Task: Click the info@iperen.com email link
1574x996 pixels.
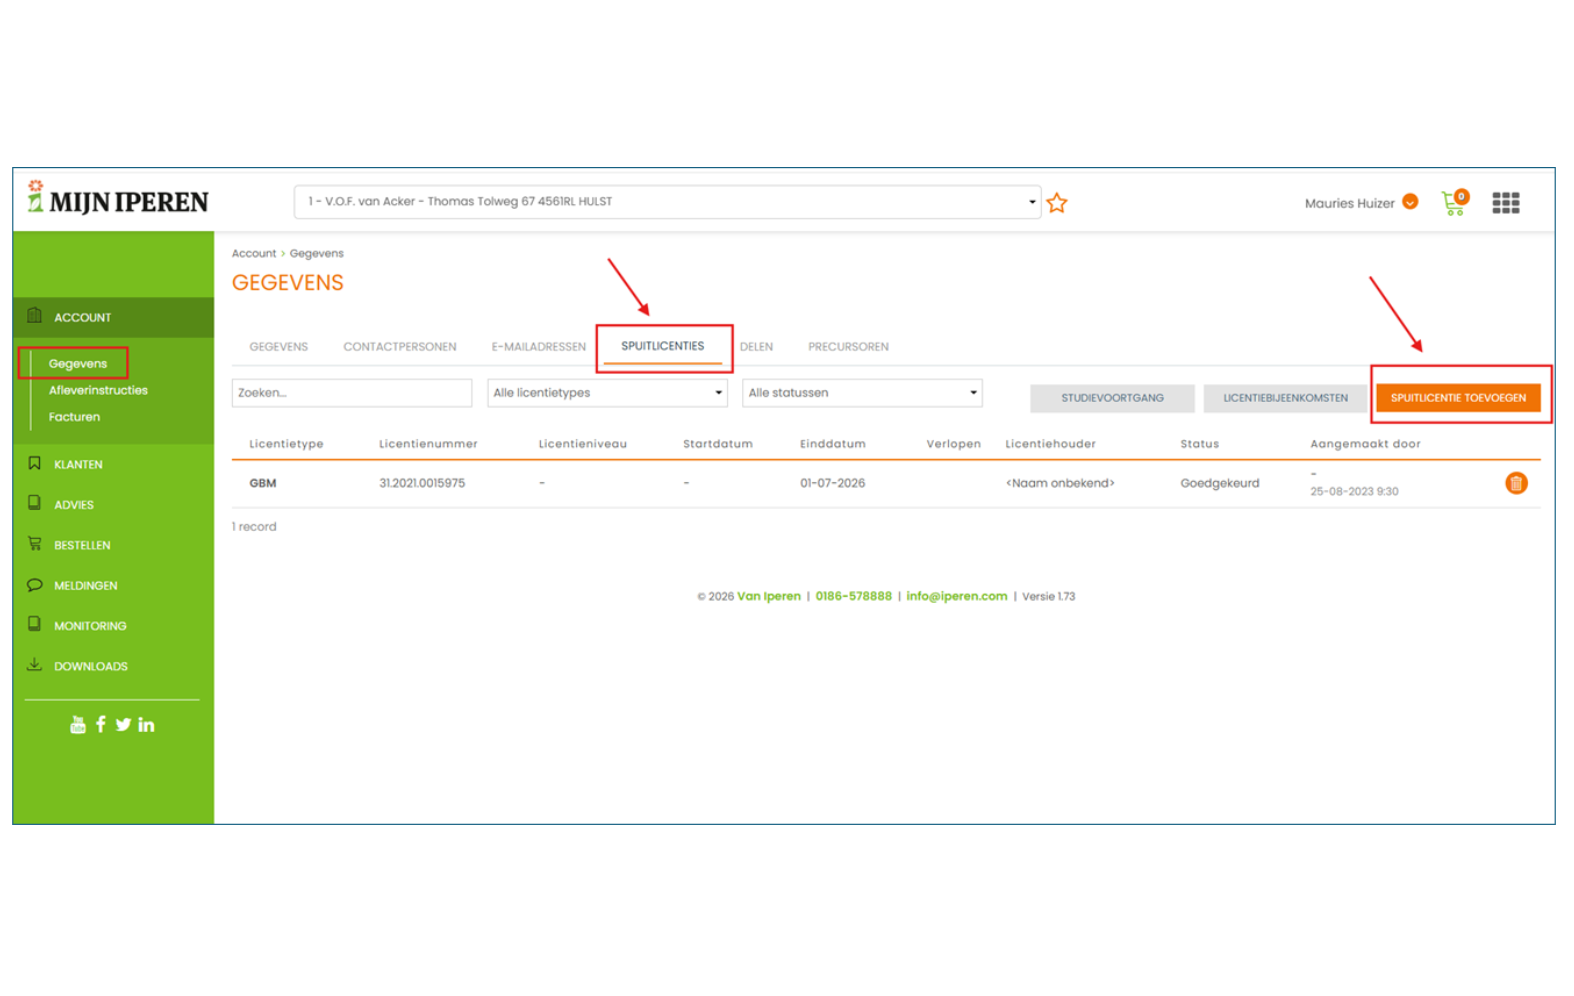Action: [956, 596]
